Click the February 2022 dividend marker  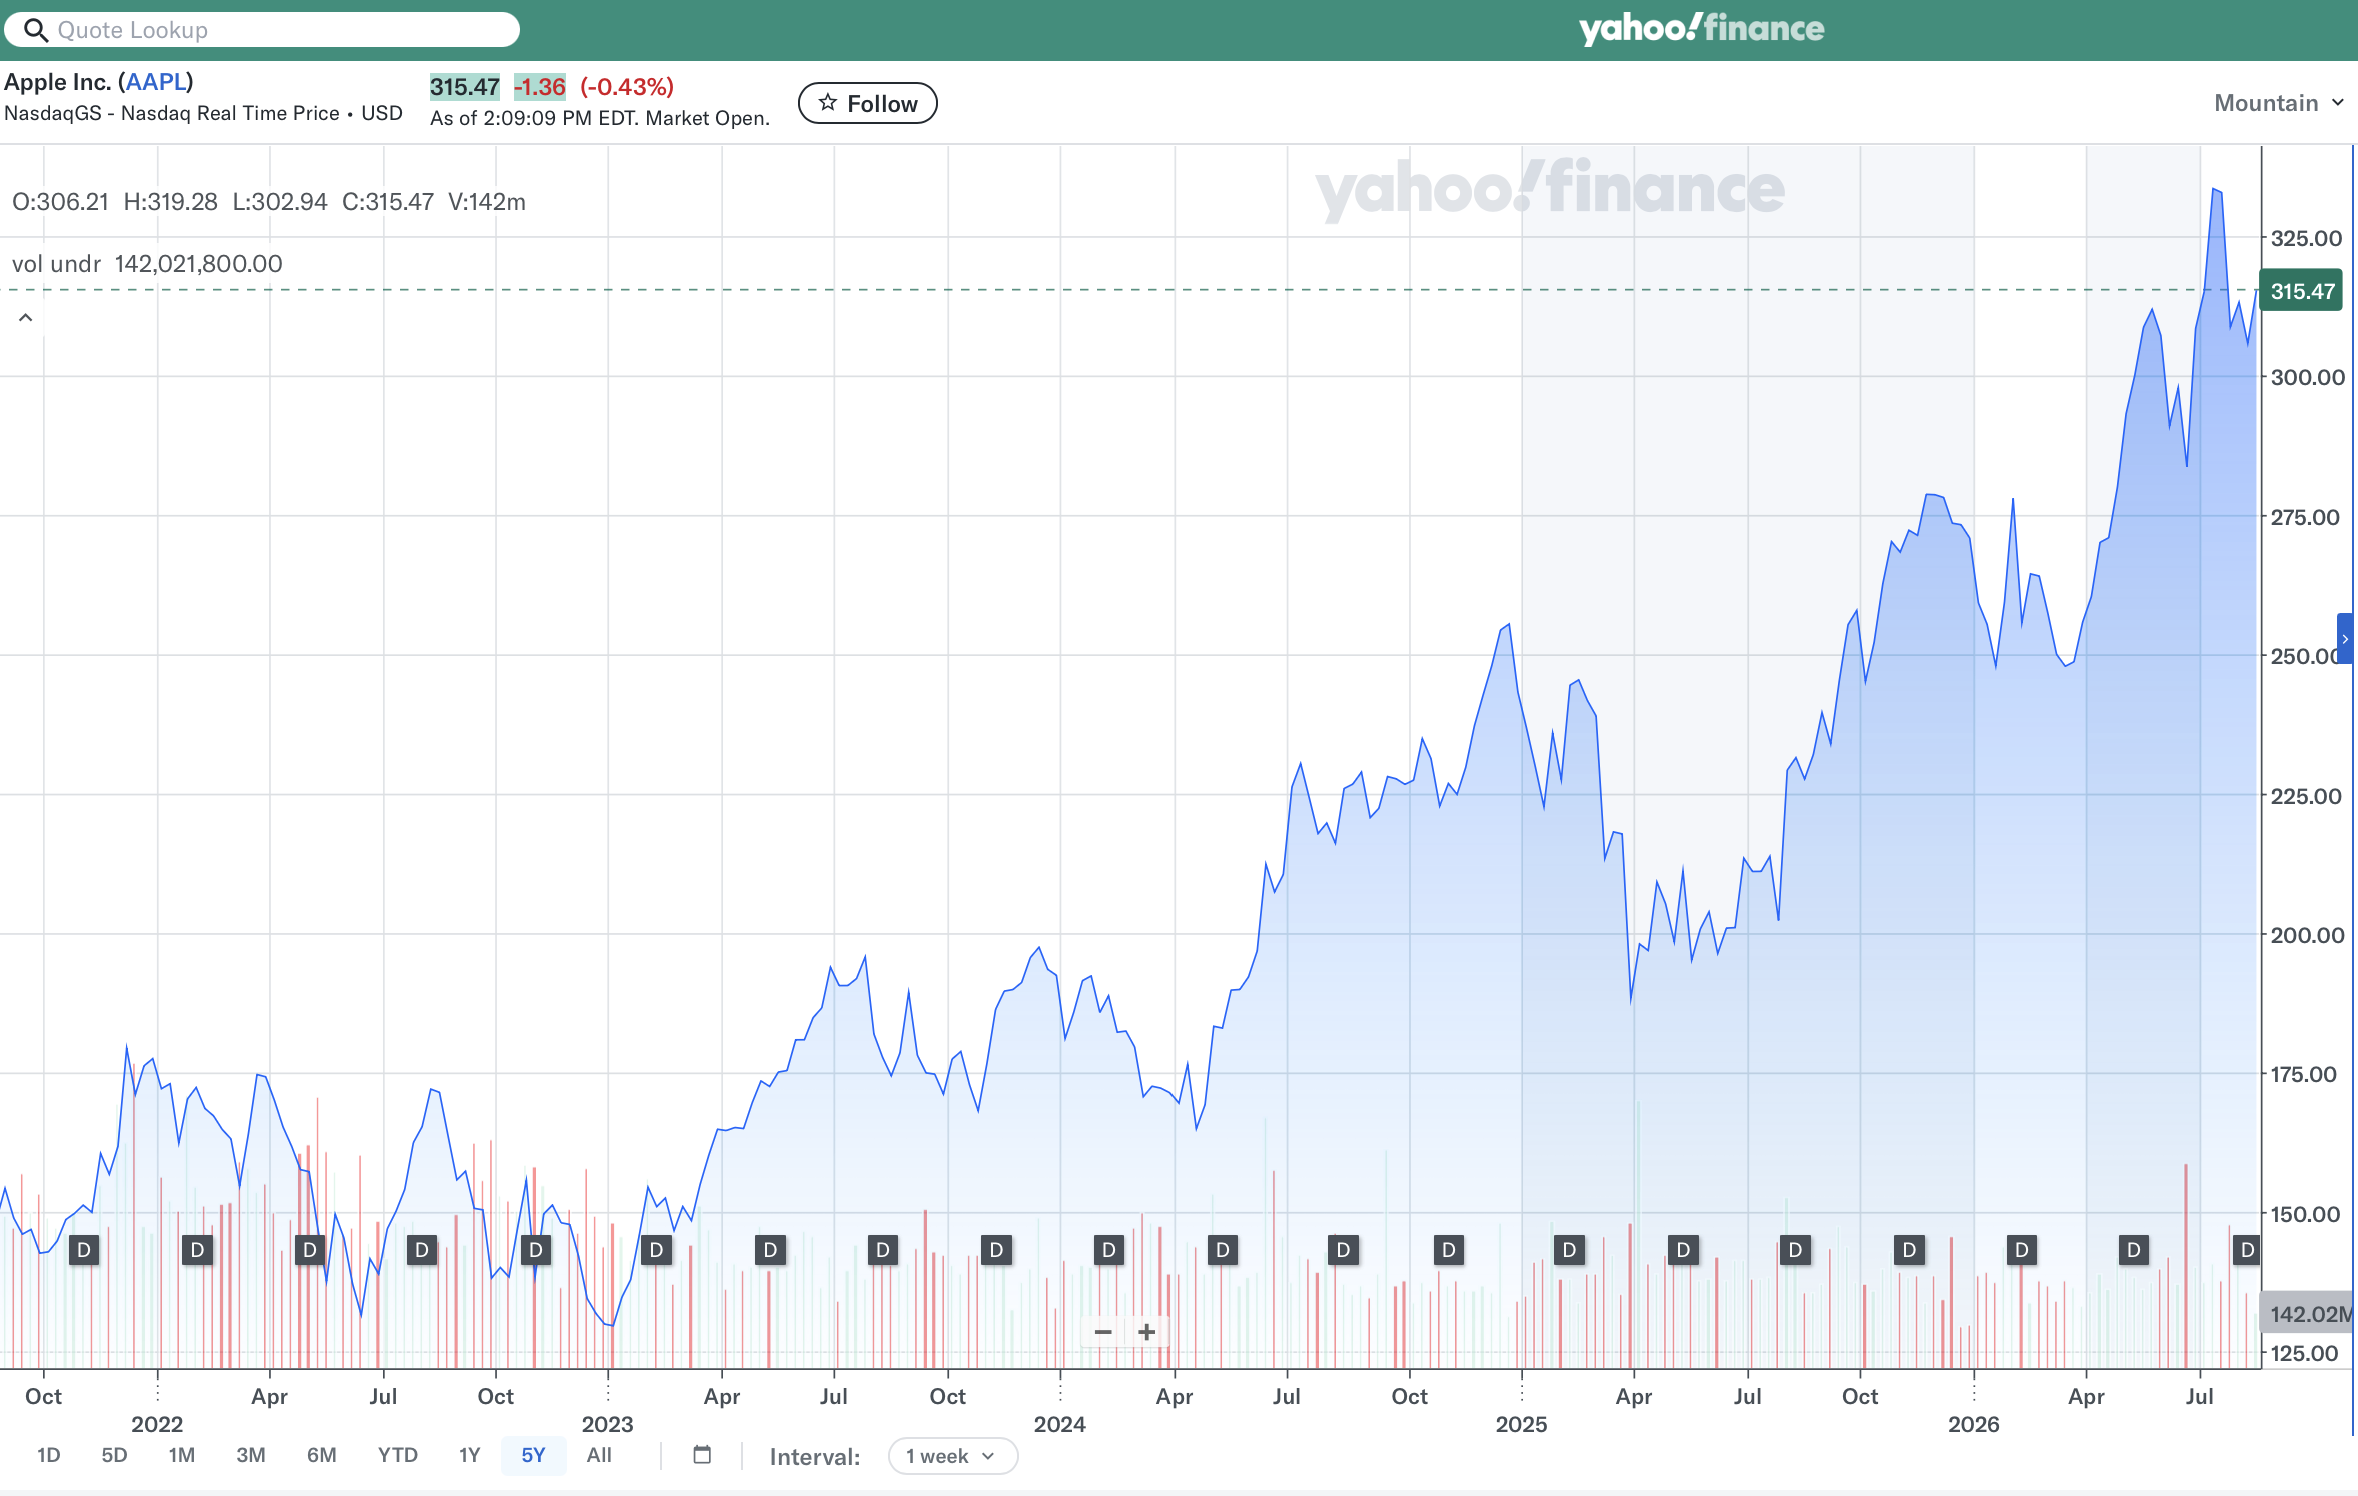coord(197,1249)
